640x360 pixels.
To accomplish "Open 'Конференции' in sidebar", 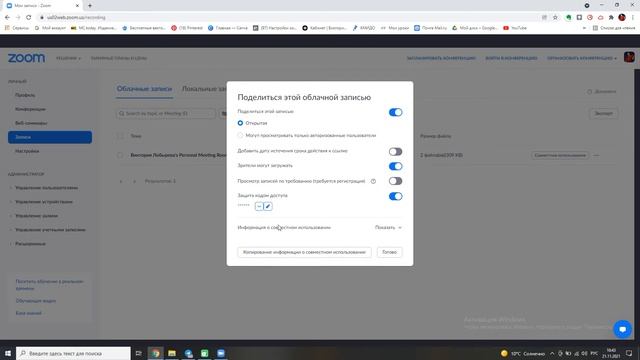I will (30, 109).
